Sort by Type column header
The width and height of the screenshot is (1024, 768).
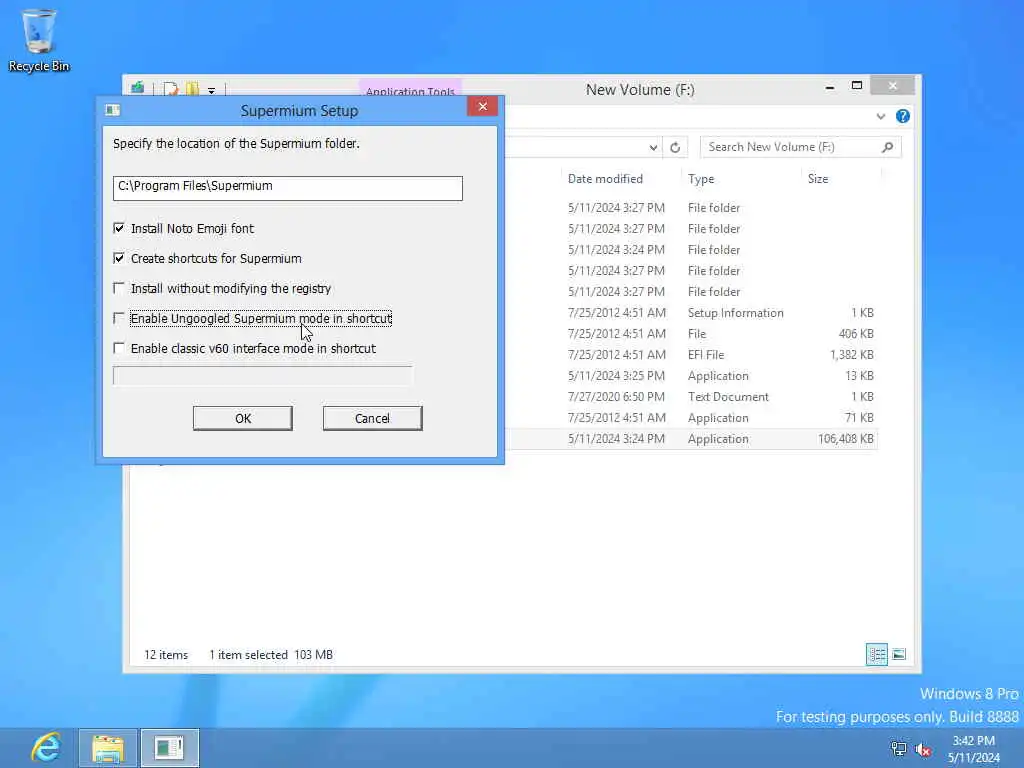coord(701,179)
